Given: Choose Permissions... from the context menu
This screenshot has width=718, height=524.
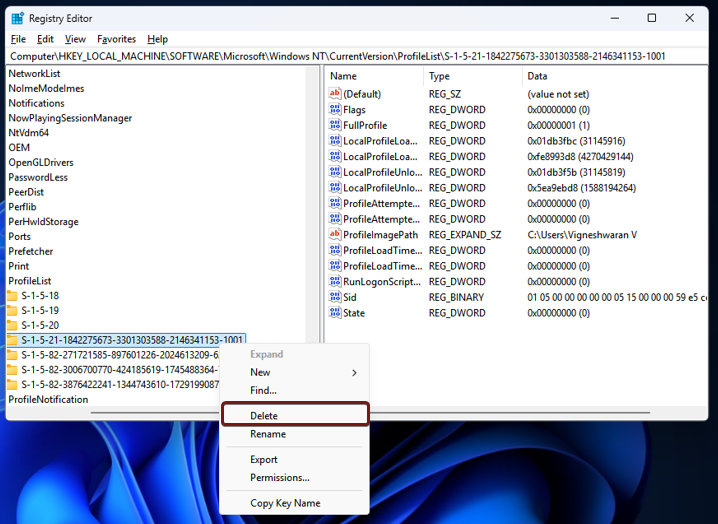Looking at the screenshot, I should point(295,477).
